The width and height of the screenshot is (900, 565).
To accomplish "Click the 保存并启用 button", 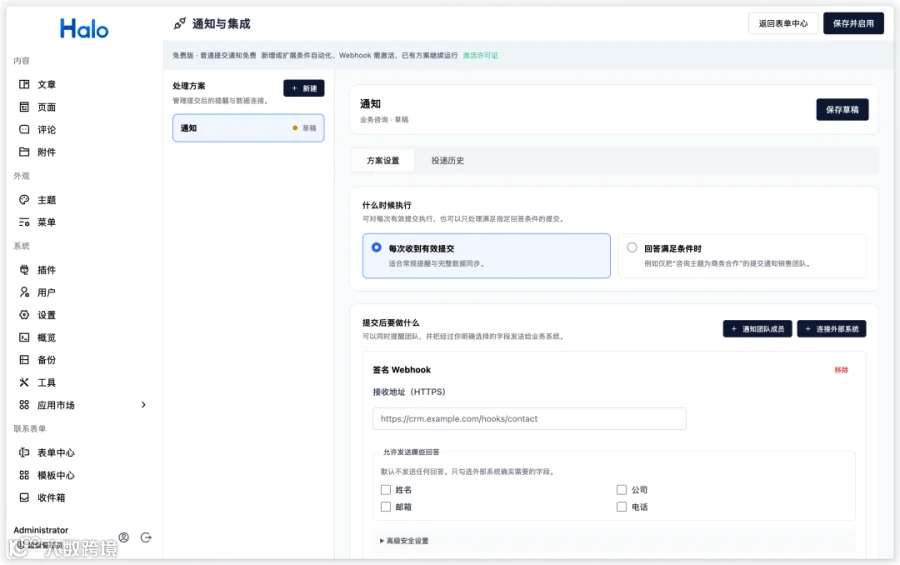I will (x=854, y=24).
